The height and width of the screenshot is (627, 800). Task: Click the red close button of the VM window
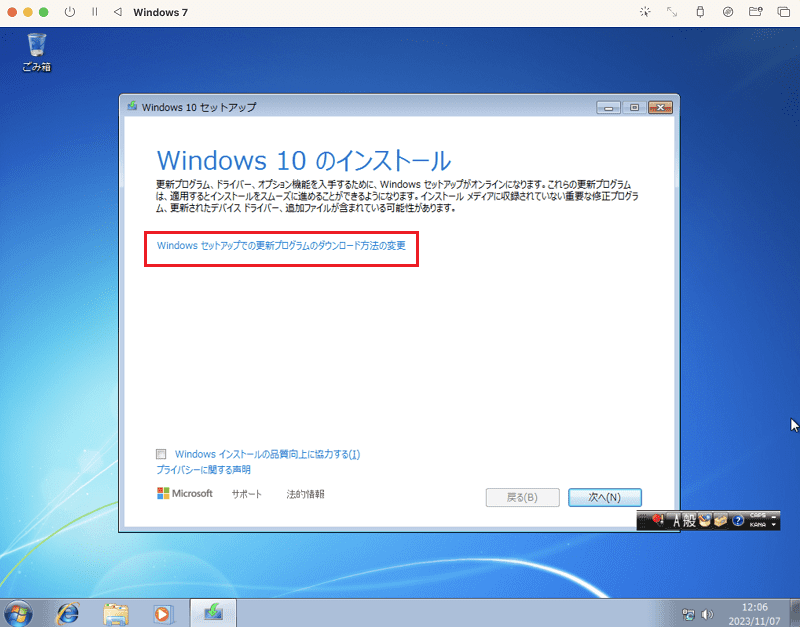(x=12, y=12)
